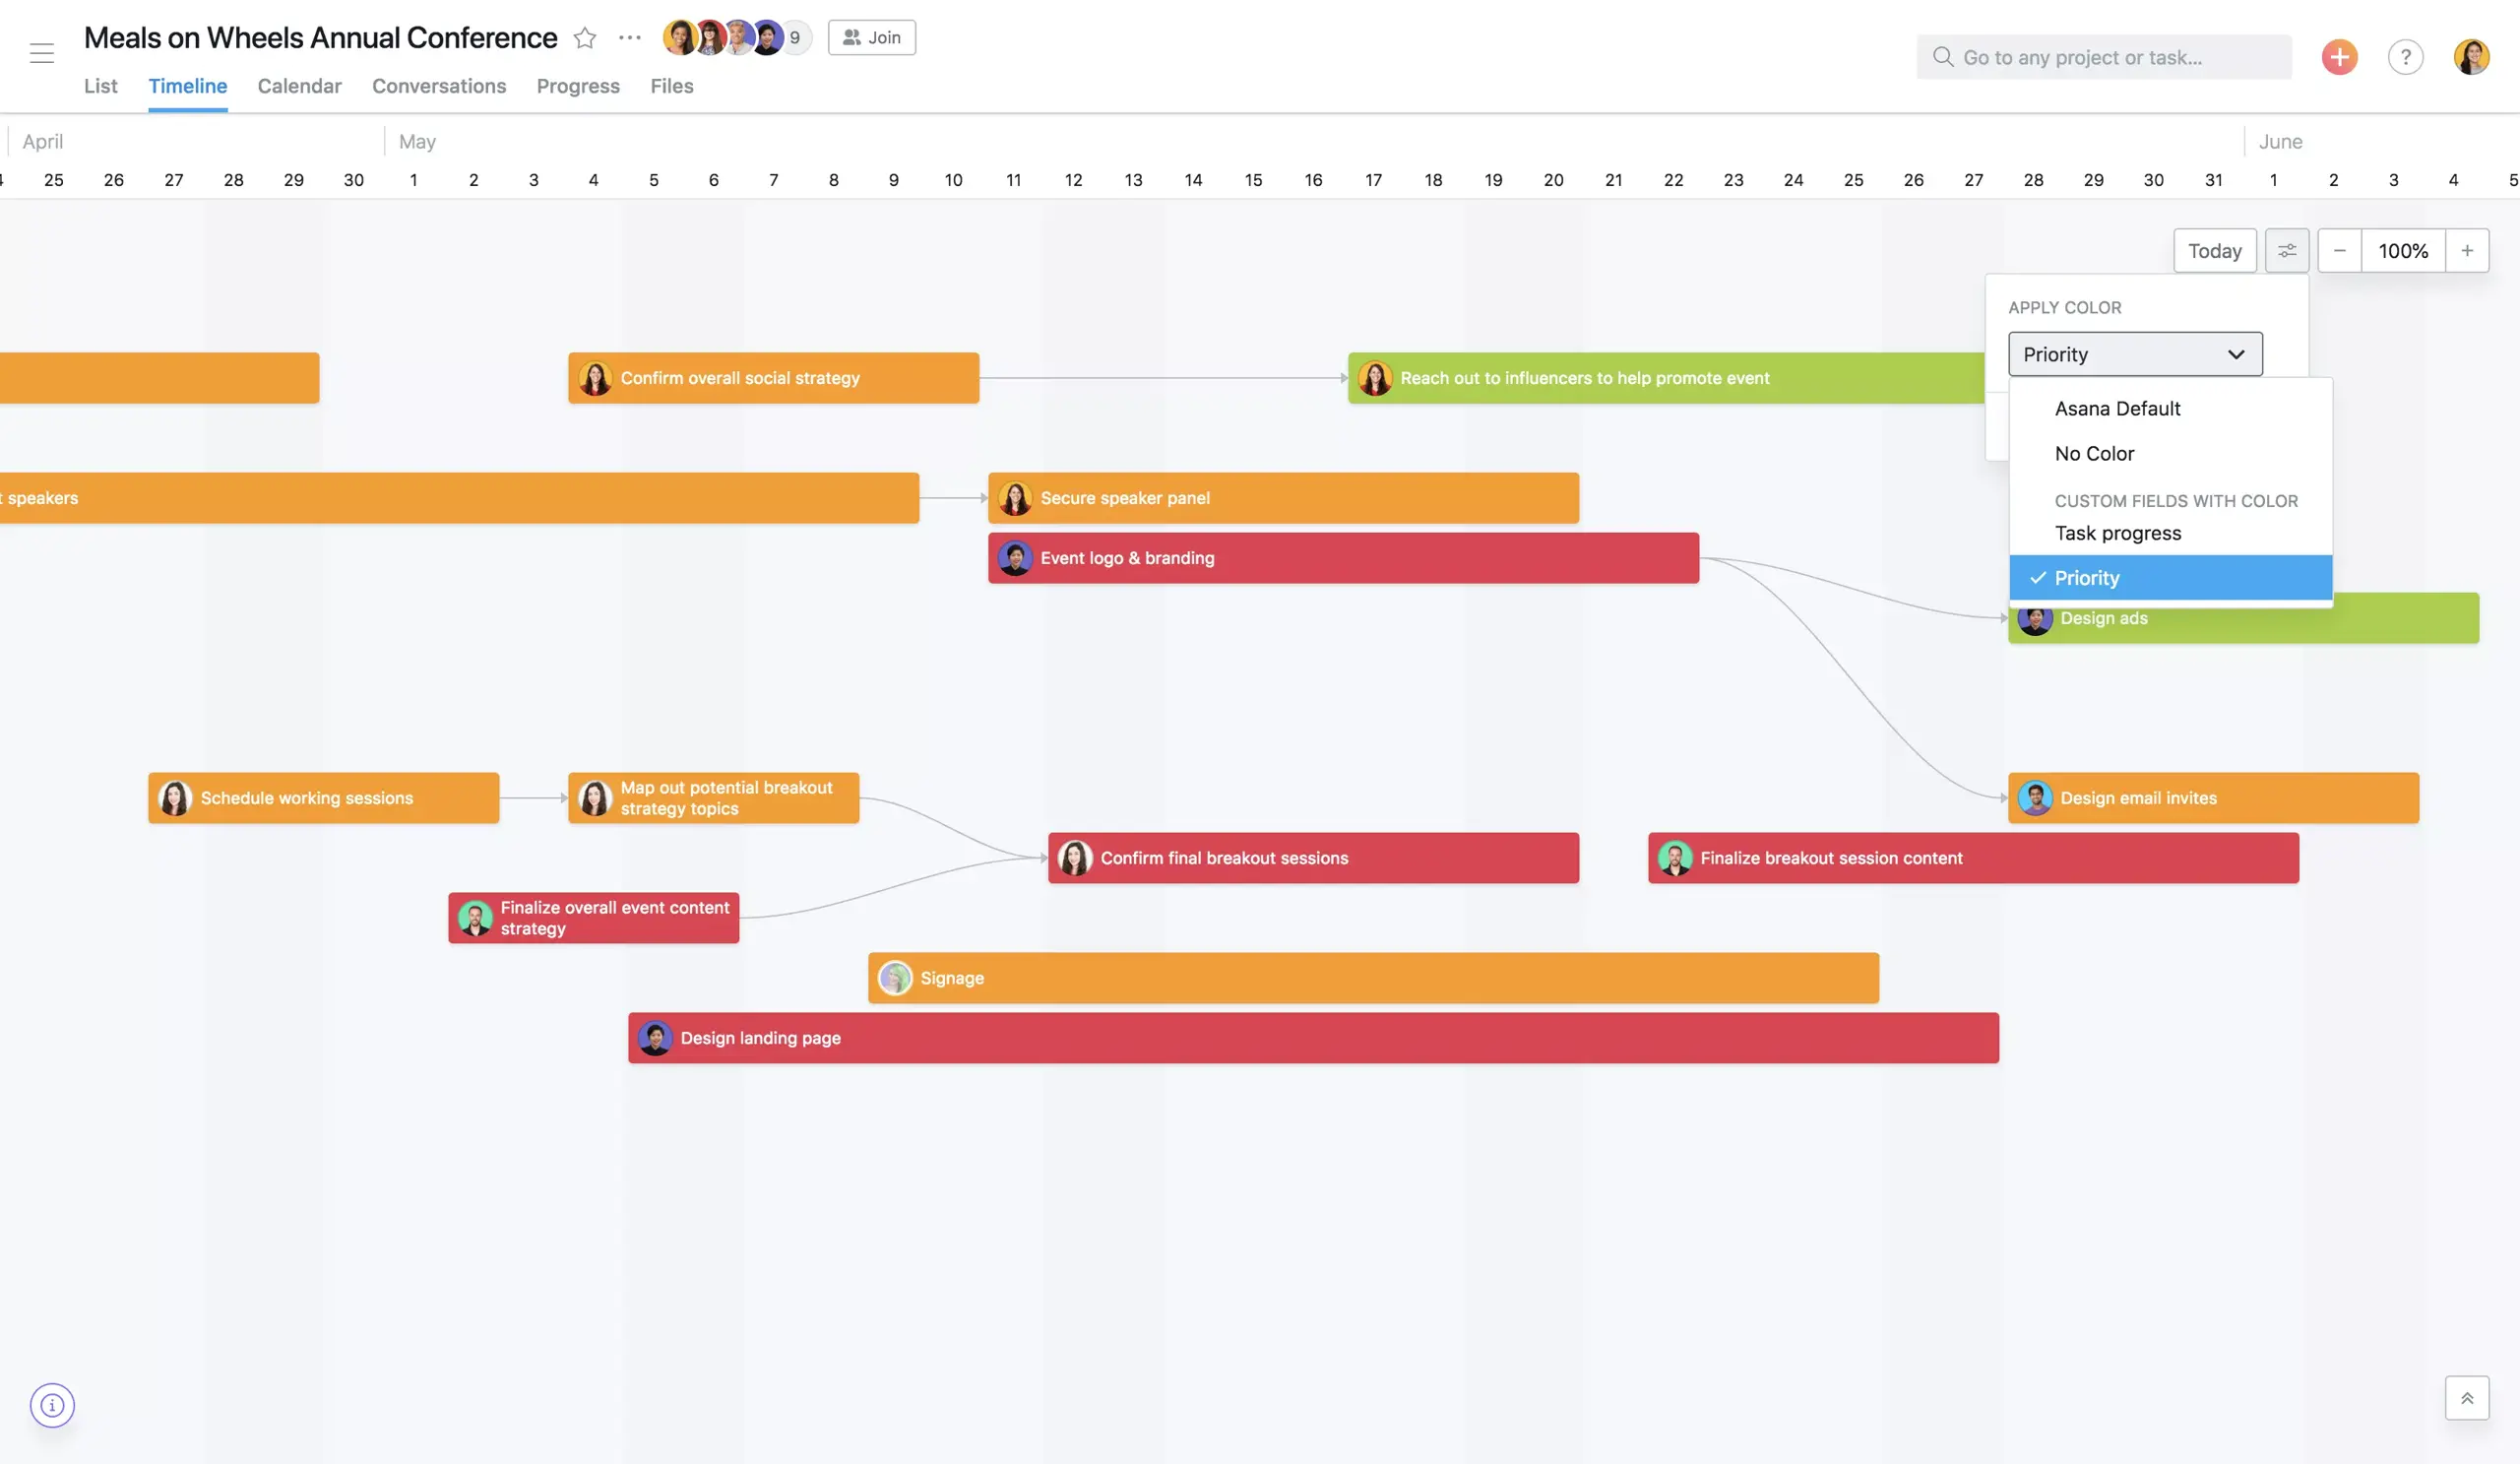
Task: Click the help question mark icon
Action: [2405, 56]
